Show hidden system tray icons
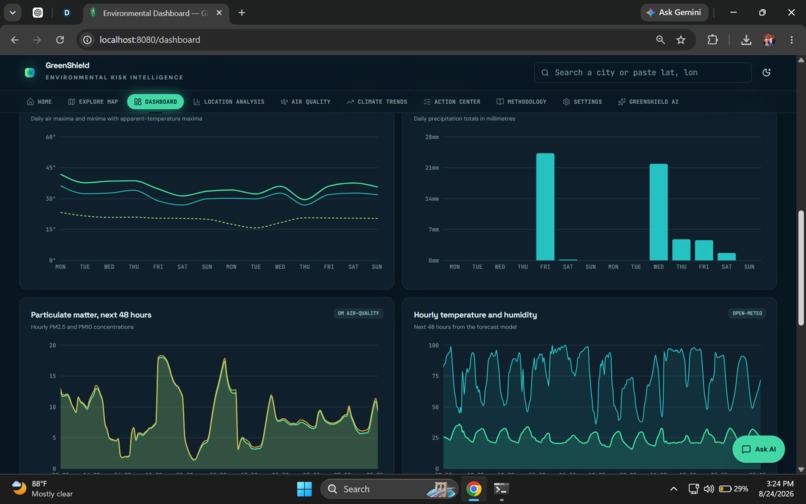The width and height of the screenshot is (806, 504). click(x=673, y=489)
